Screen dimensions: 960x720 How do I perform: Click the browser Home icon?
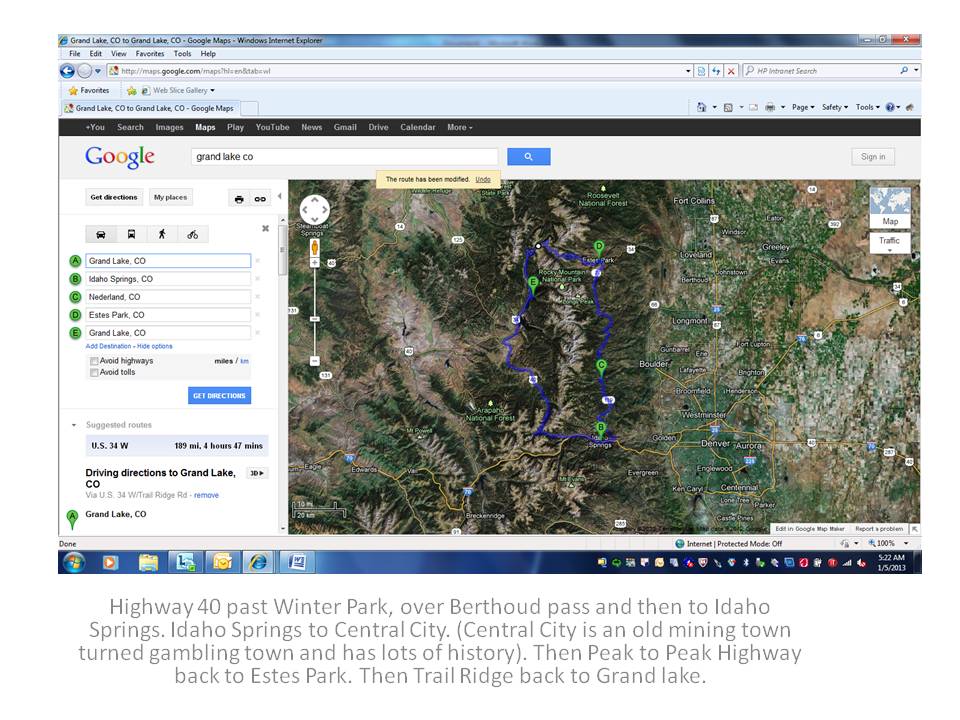pyautogui.click(x=702, y=107)
